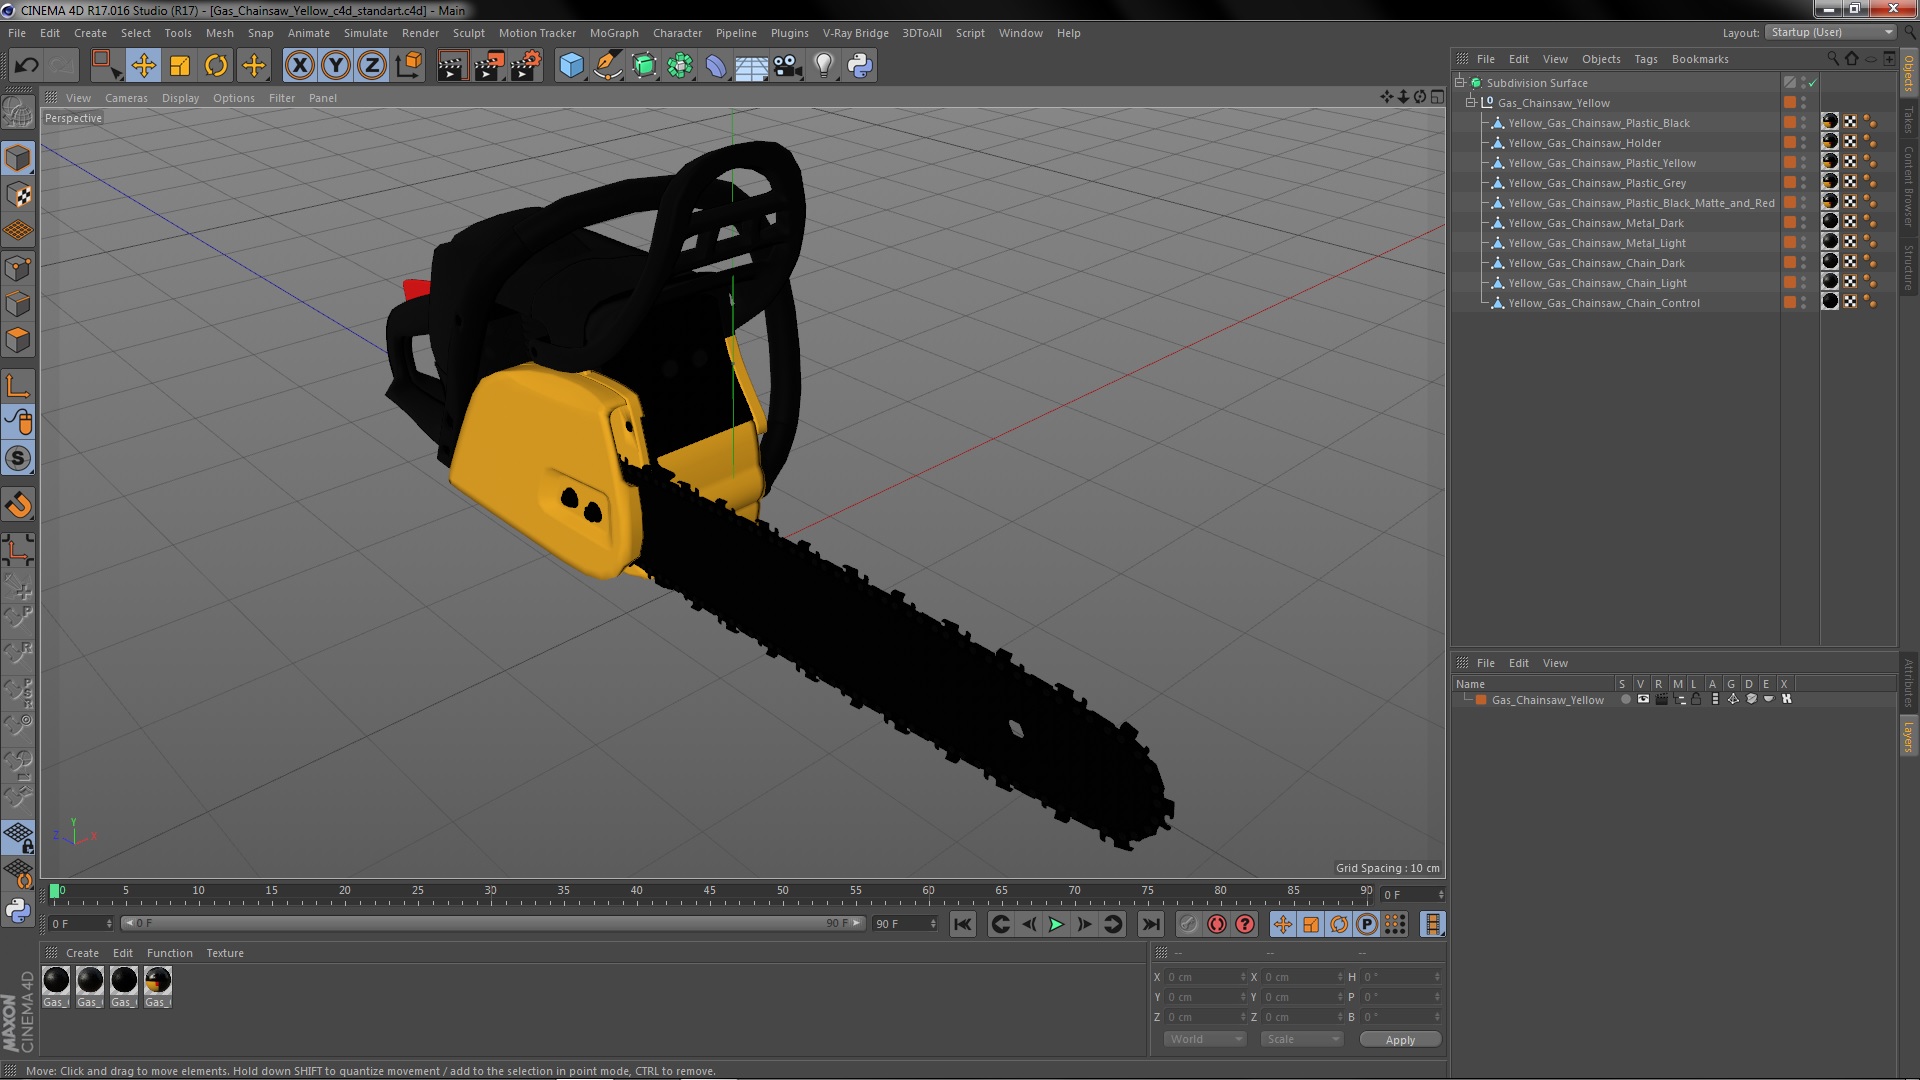Click H rotation stepper arrows

click(1437, 977)
